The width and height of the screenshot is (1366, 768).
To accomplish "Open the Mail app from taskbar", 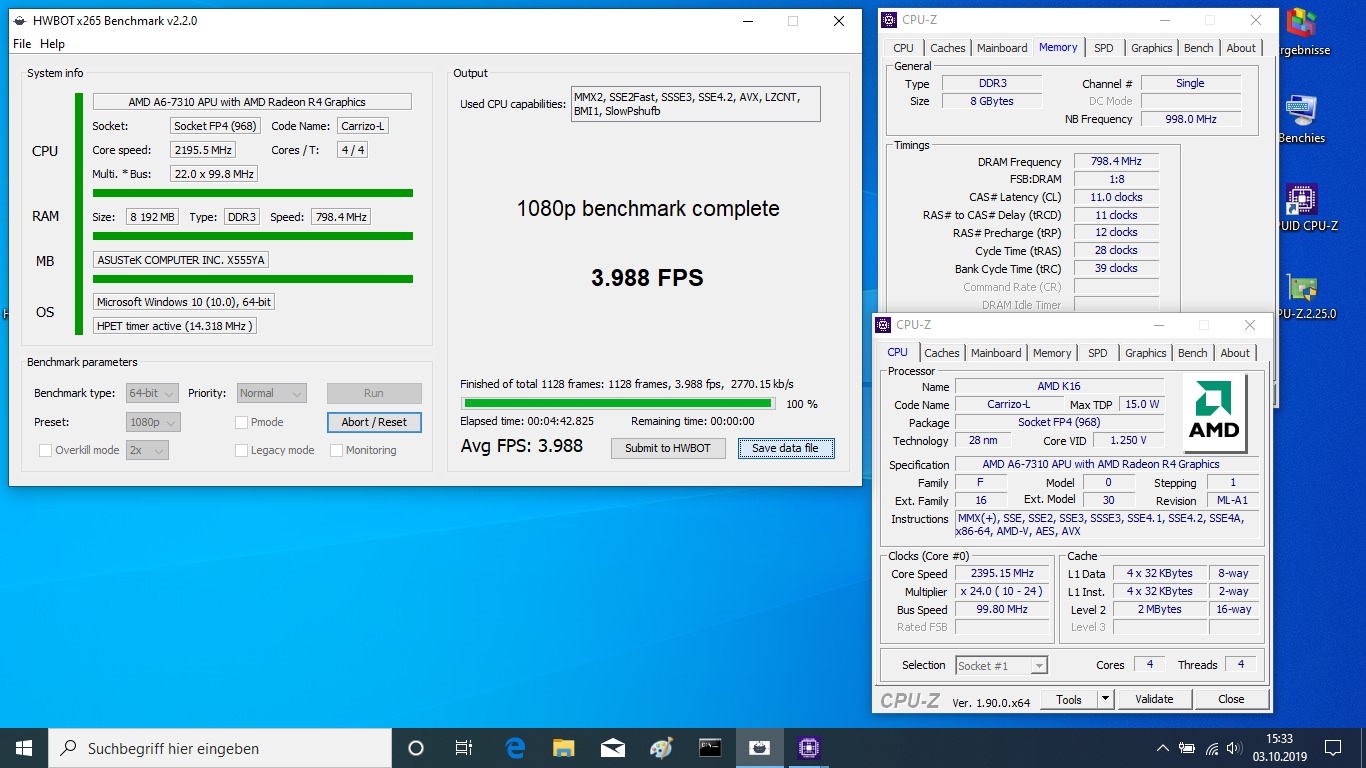I will [x=613, y=748].
